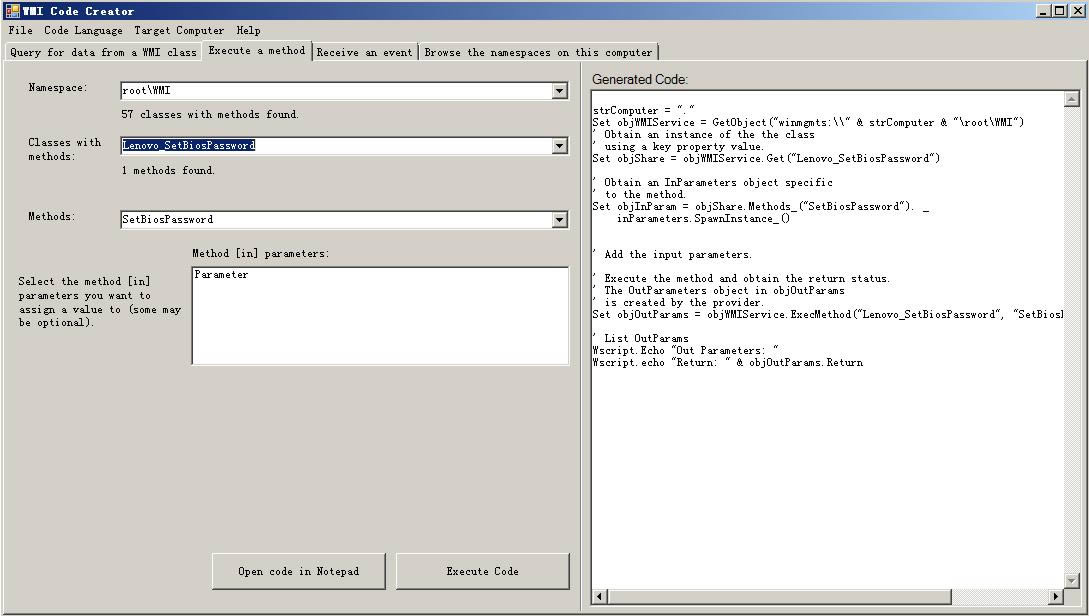The height and width of the screenshot is (616, 1089).
Task: Expand the Namespace dropdown arrow
Action: [x=559, y=91]
